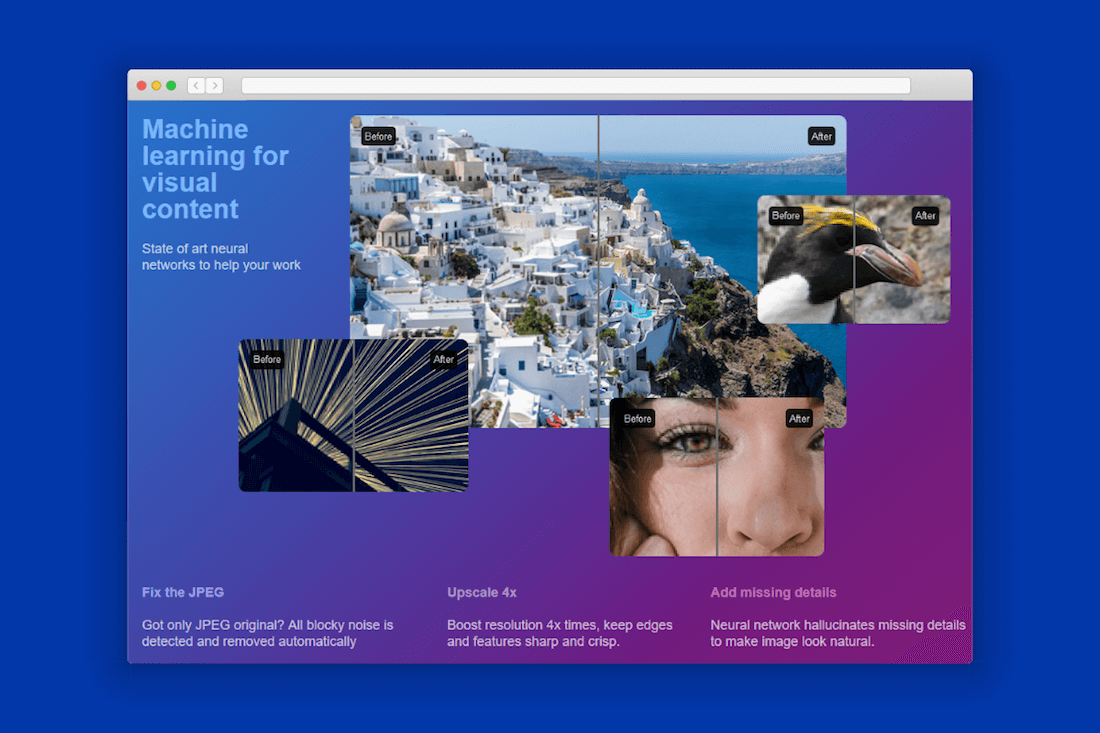
Task: Click the After badge on the Santorini image
Action: click(x=821, y=136)
